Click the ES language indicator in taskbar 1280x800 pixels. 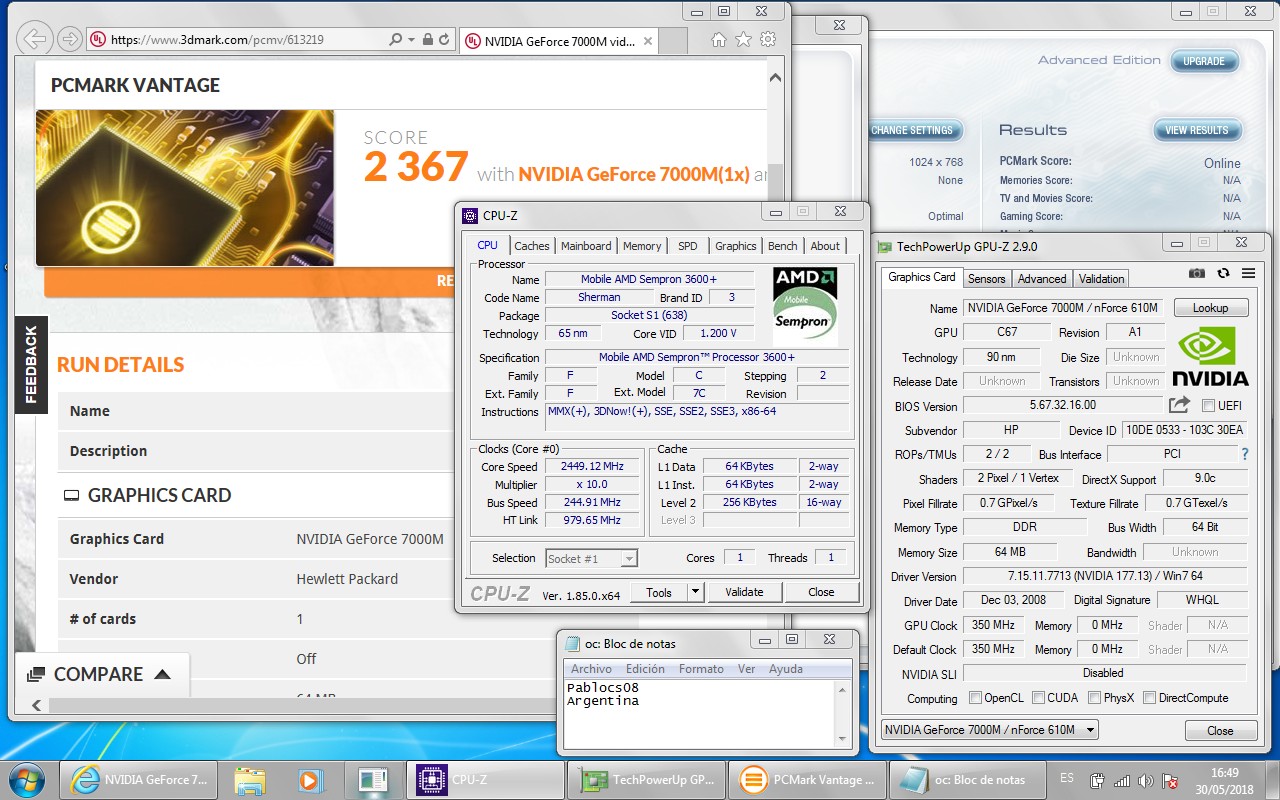point(1067,778)
